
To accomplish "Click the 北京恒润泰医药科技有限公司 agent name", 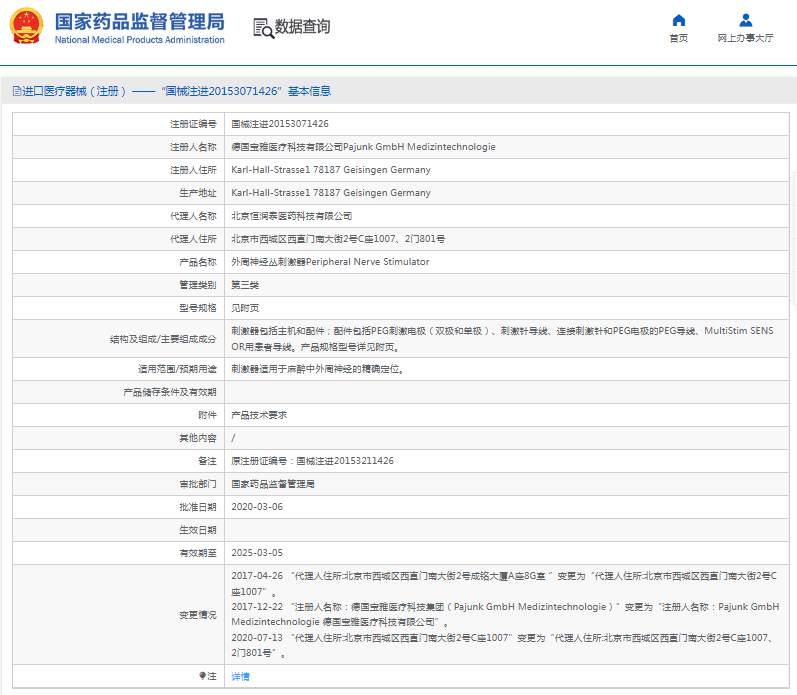I will pyautogui.click(x=292, y=216).
